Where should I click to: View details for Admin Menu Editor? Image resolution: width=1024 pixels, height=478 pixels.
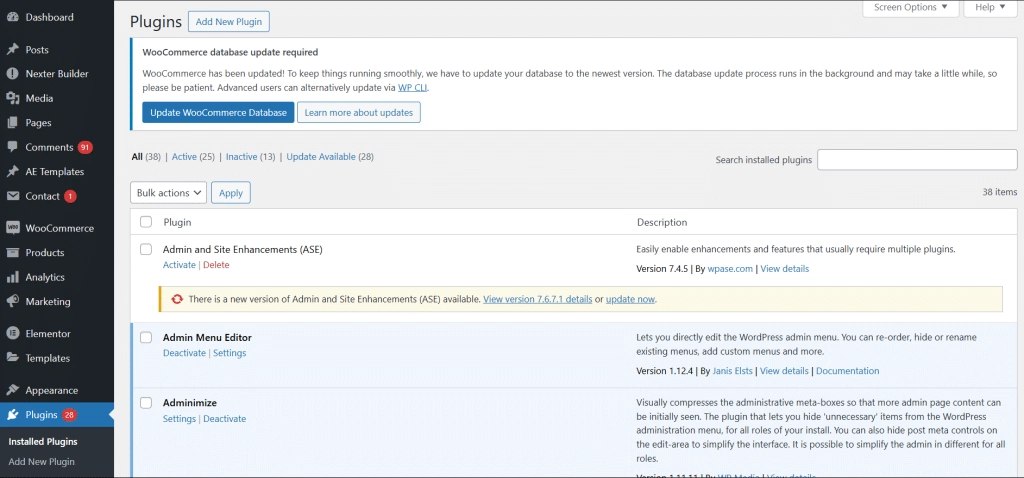coord(784,370)
